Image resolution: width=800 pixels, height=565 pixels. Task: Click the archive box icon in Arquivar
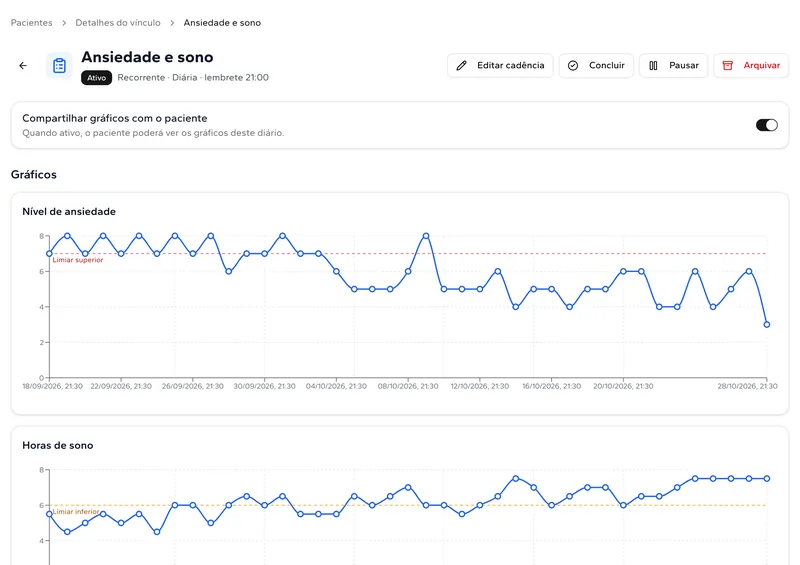click(728, 65)
